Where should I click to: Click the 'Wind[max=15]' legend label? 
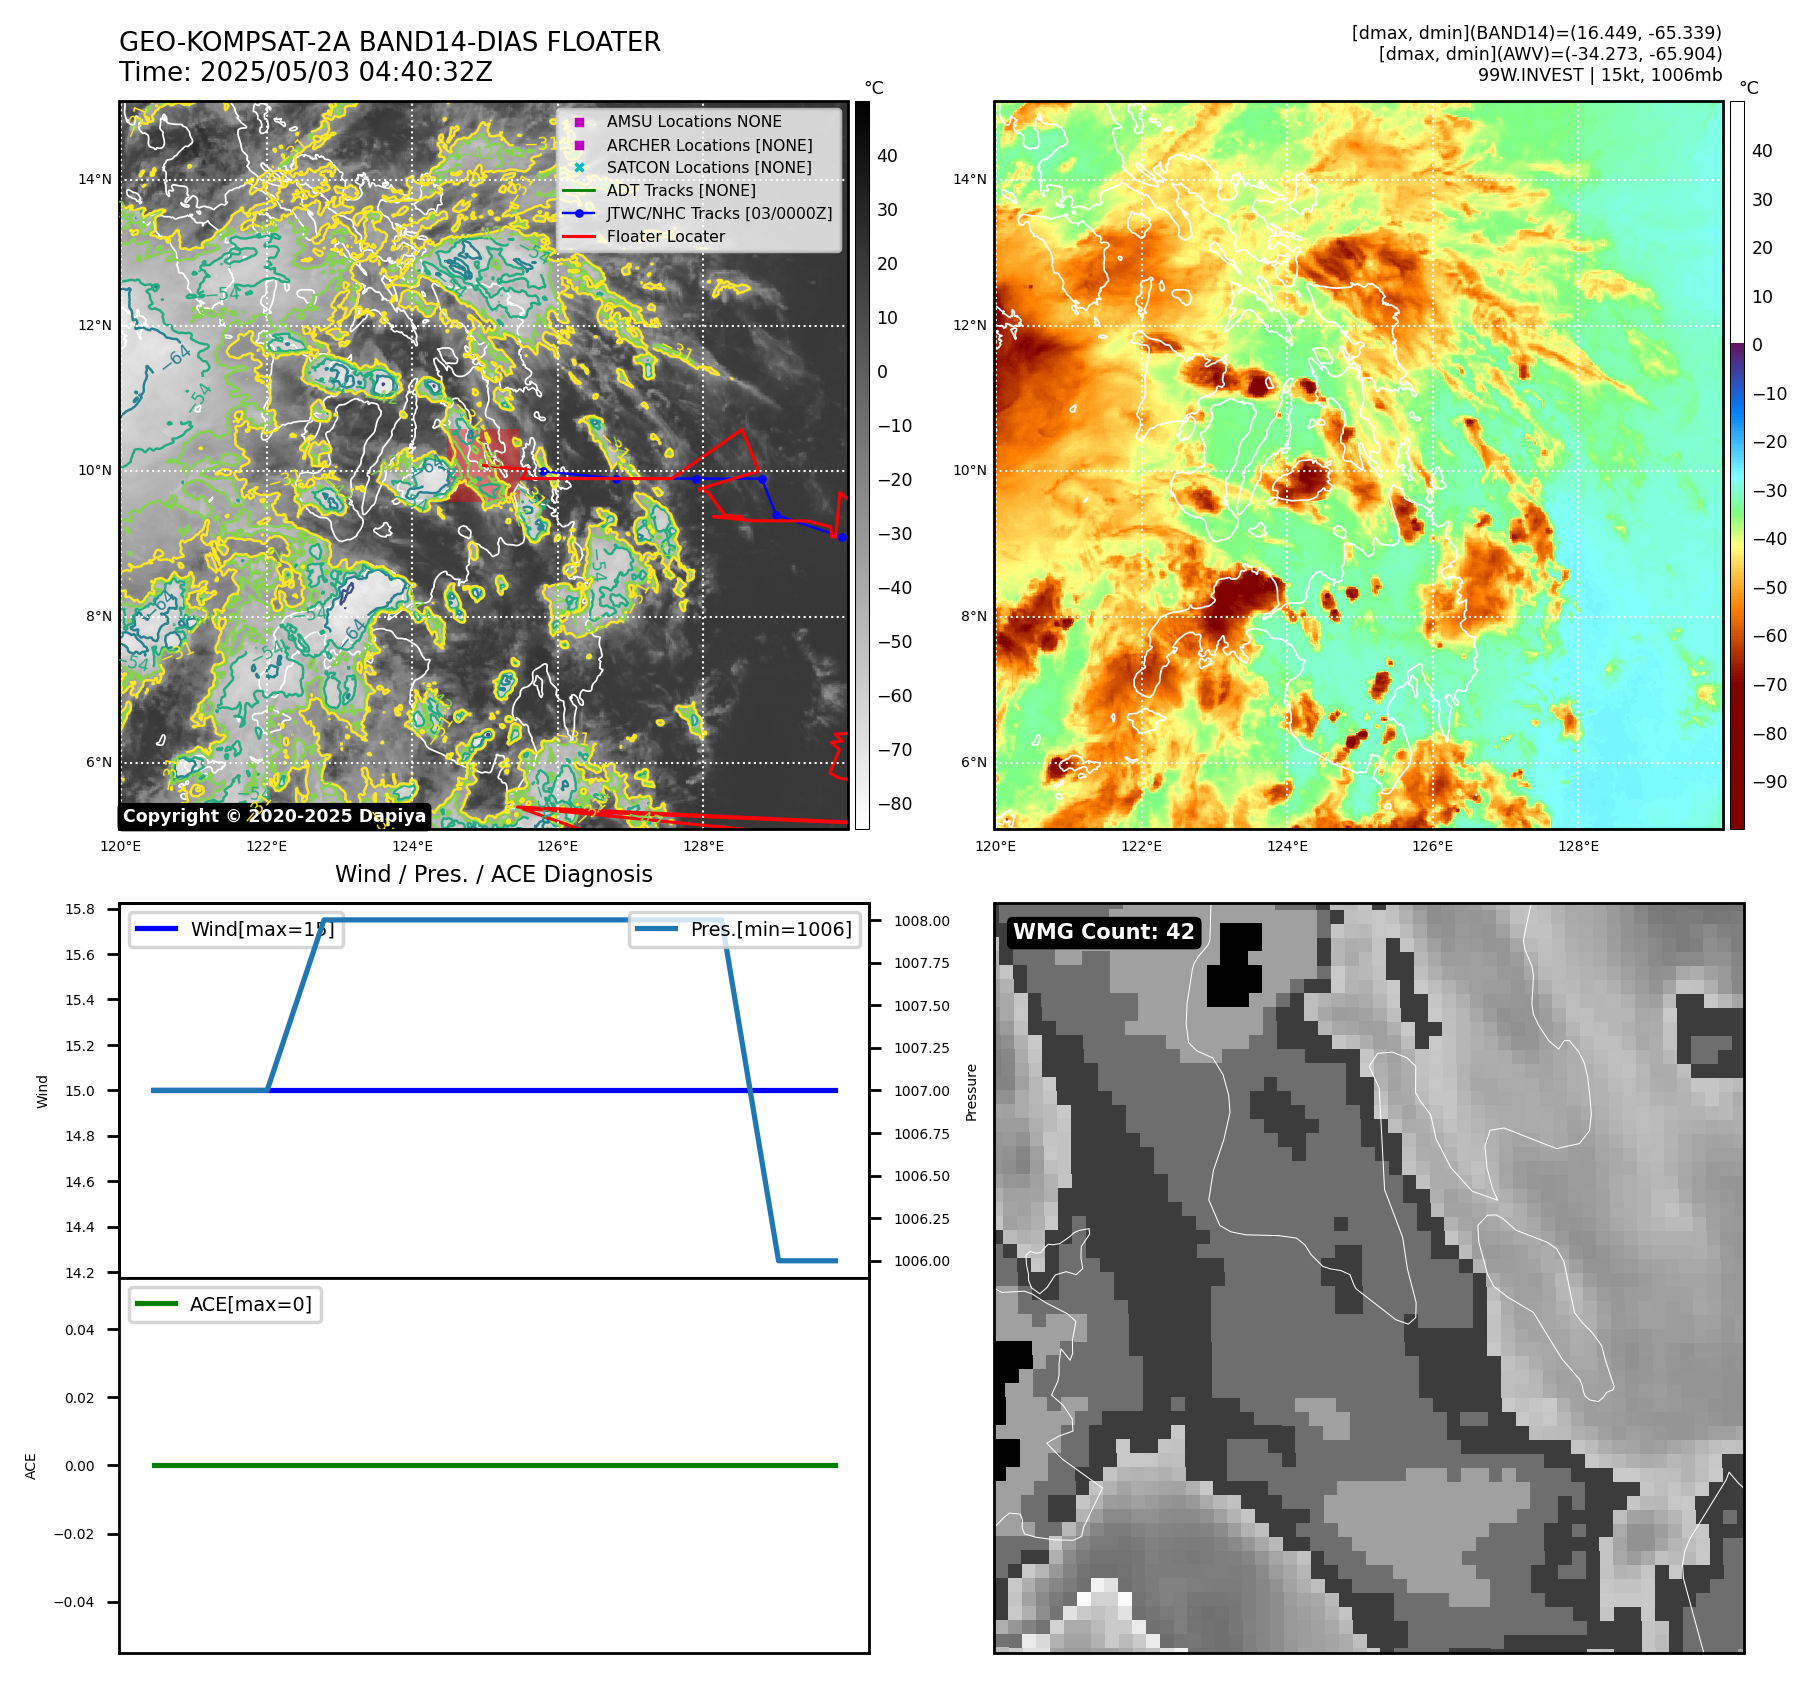tap(262, 929)
